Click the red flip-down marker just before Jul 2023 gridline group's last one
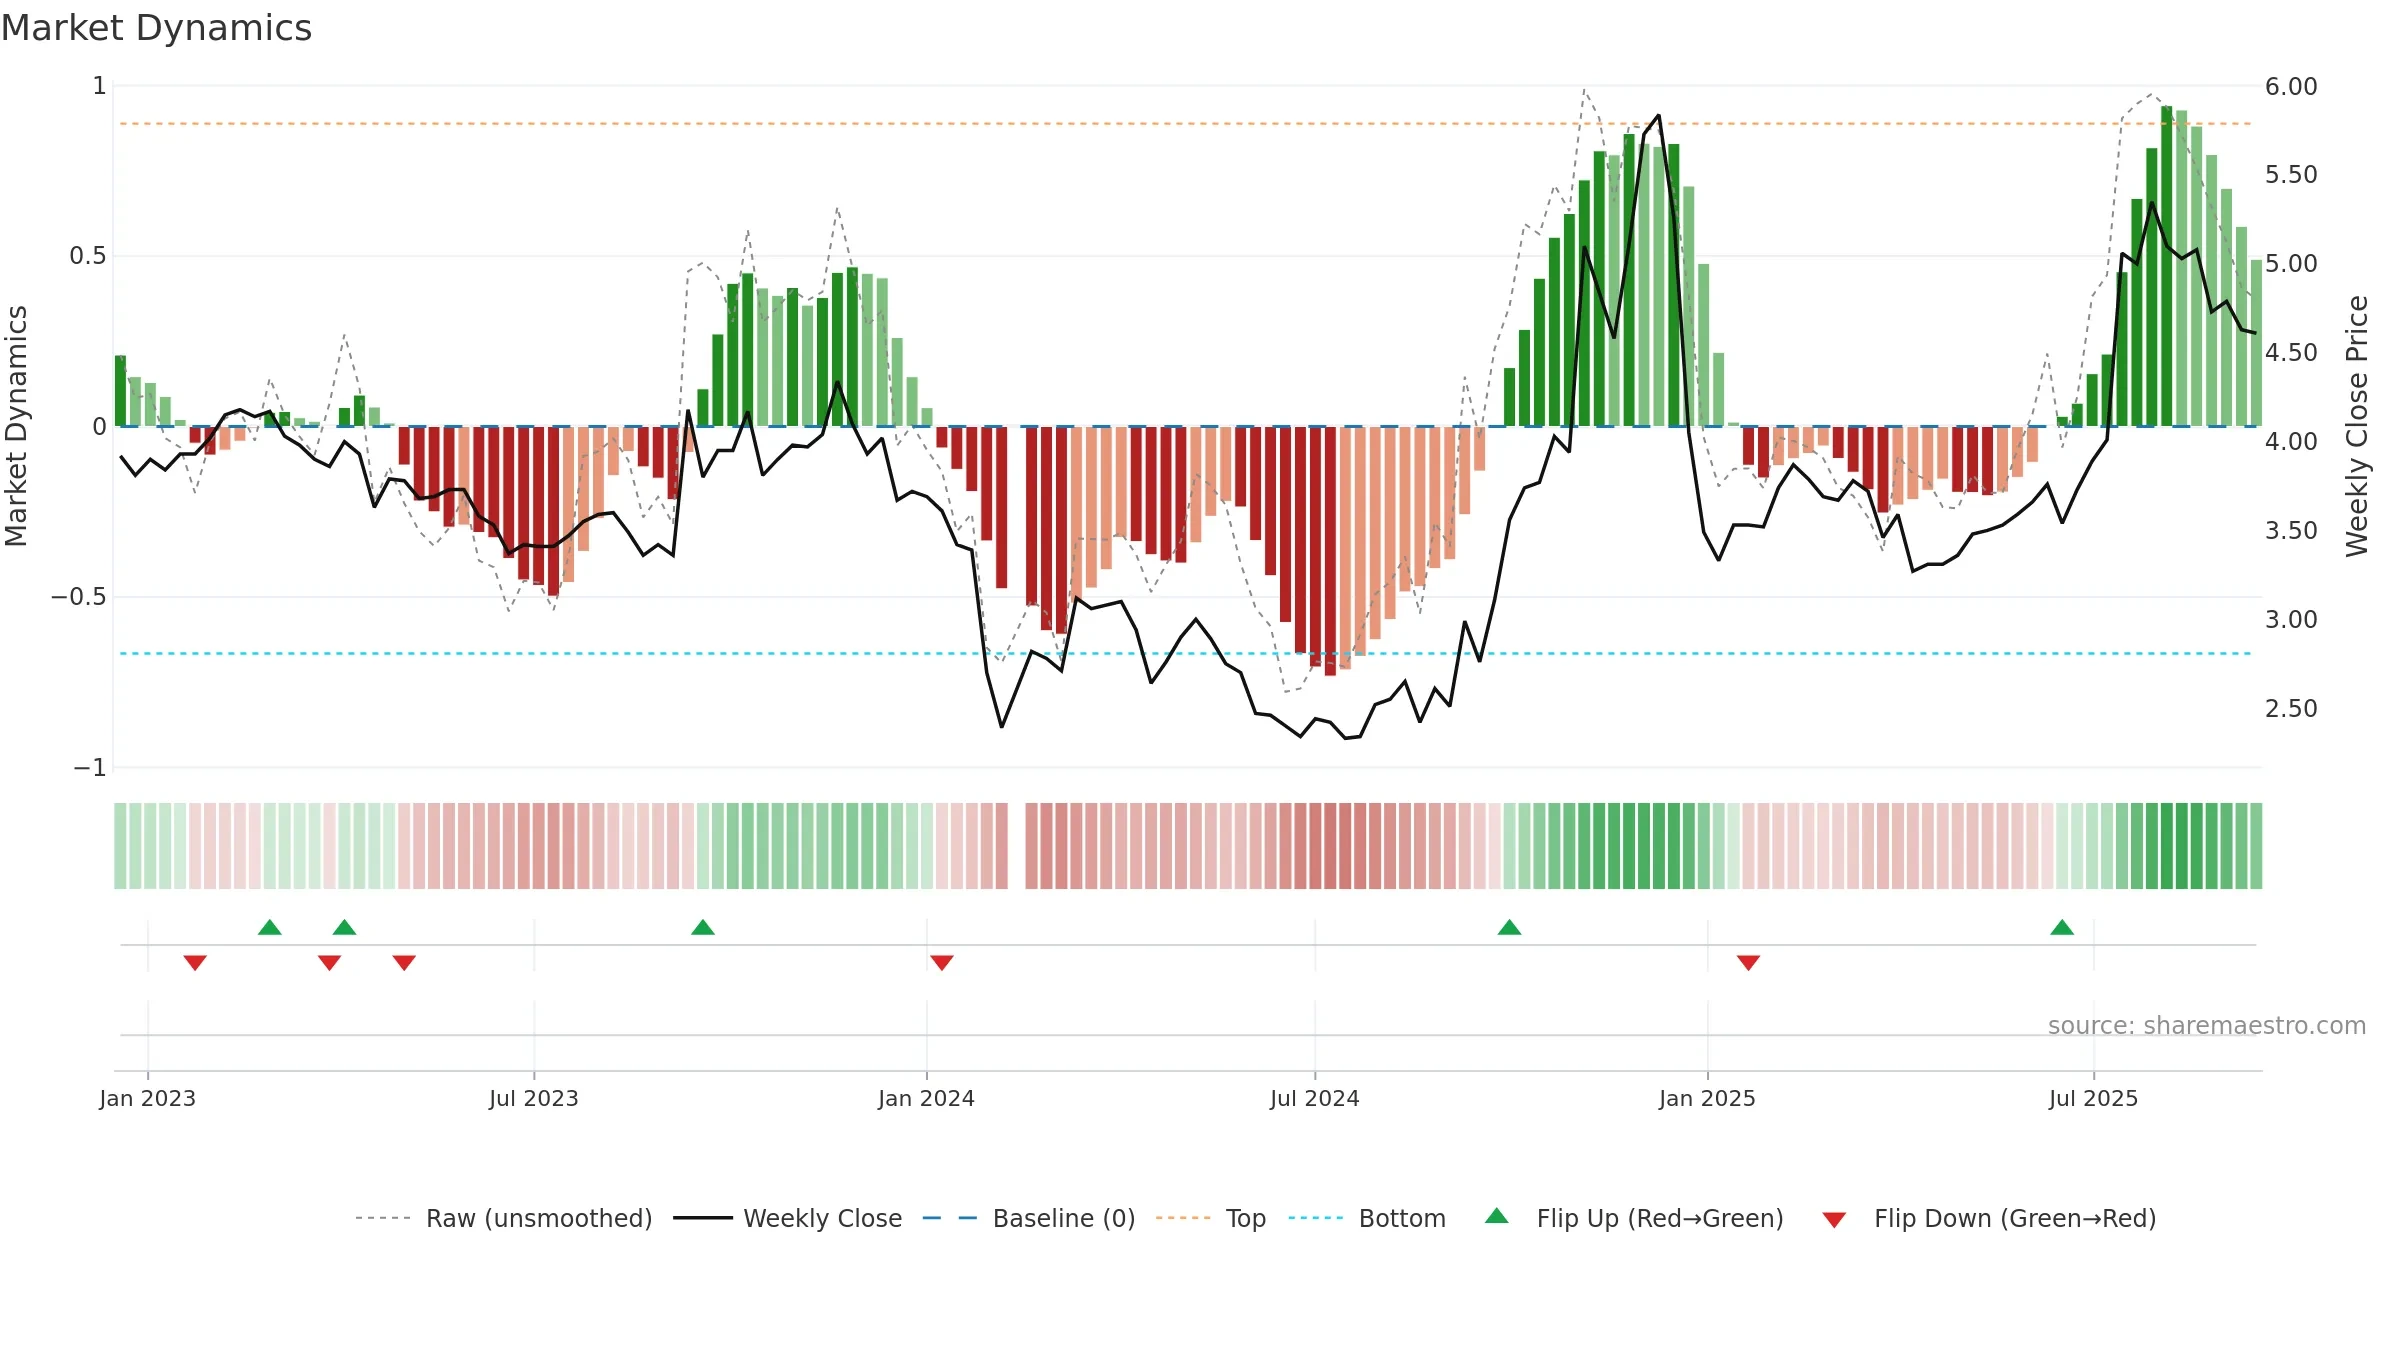2400x1350 pixels. pos(404,962)
